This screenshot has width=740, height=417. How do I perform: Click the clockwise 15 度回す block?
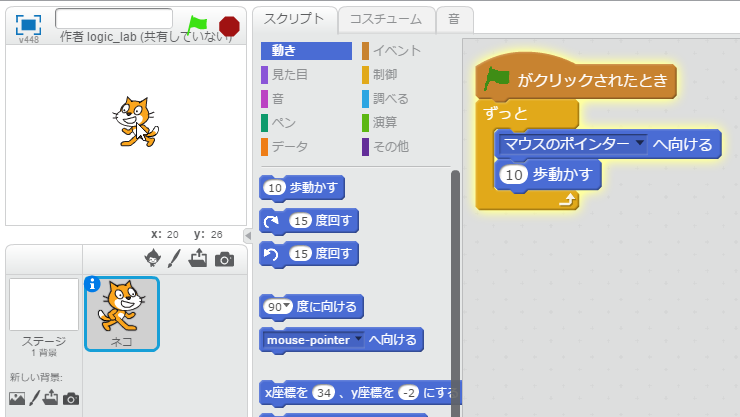309,221
